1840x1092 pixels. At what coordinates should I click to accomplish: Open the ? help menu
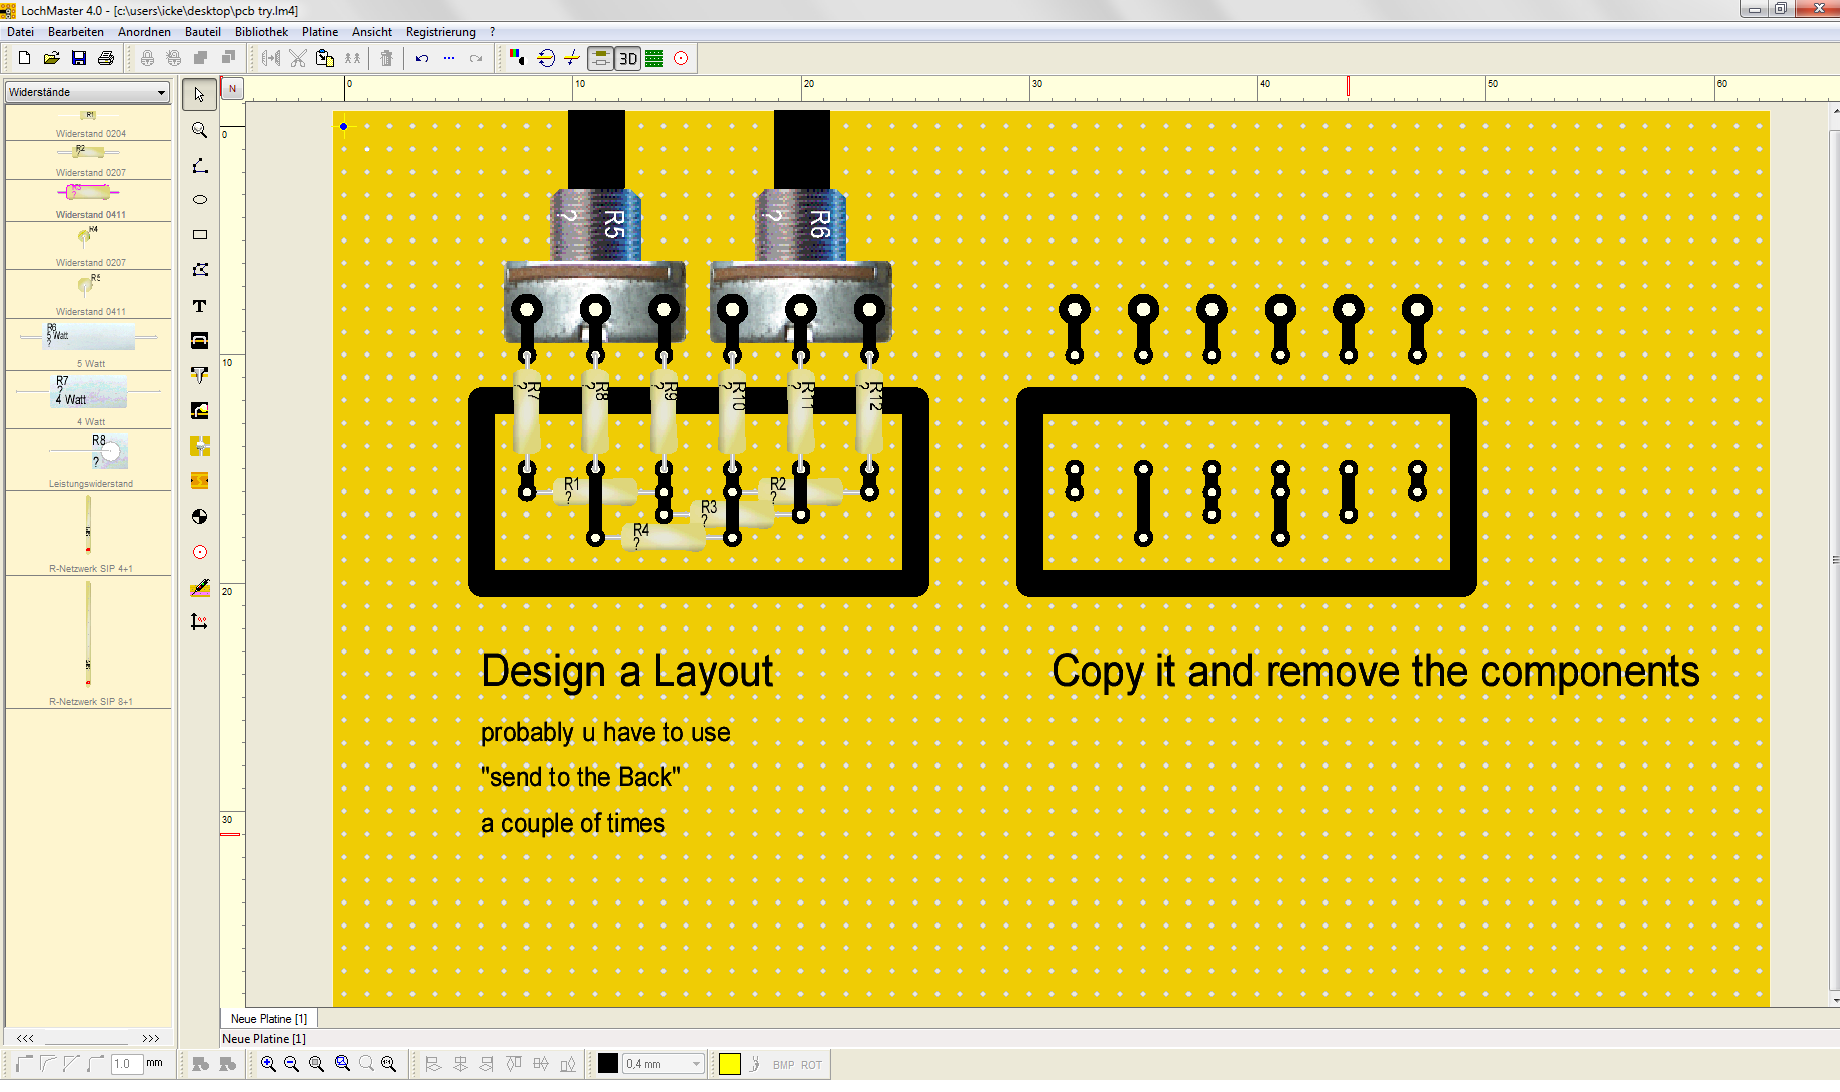[492, 32]
